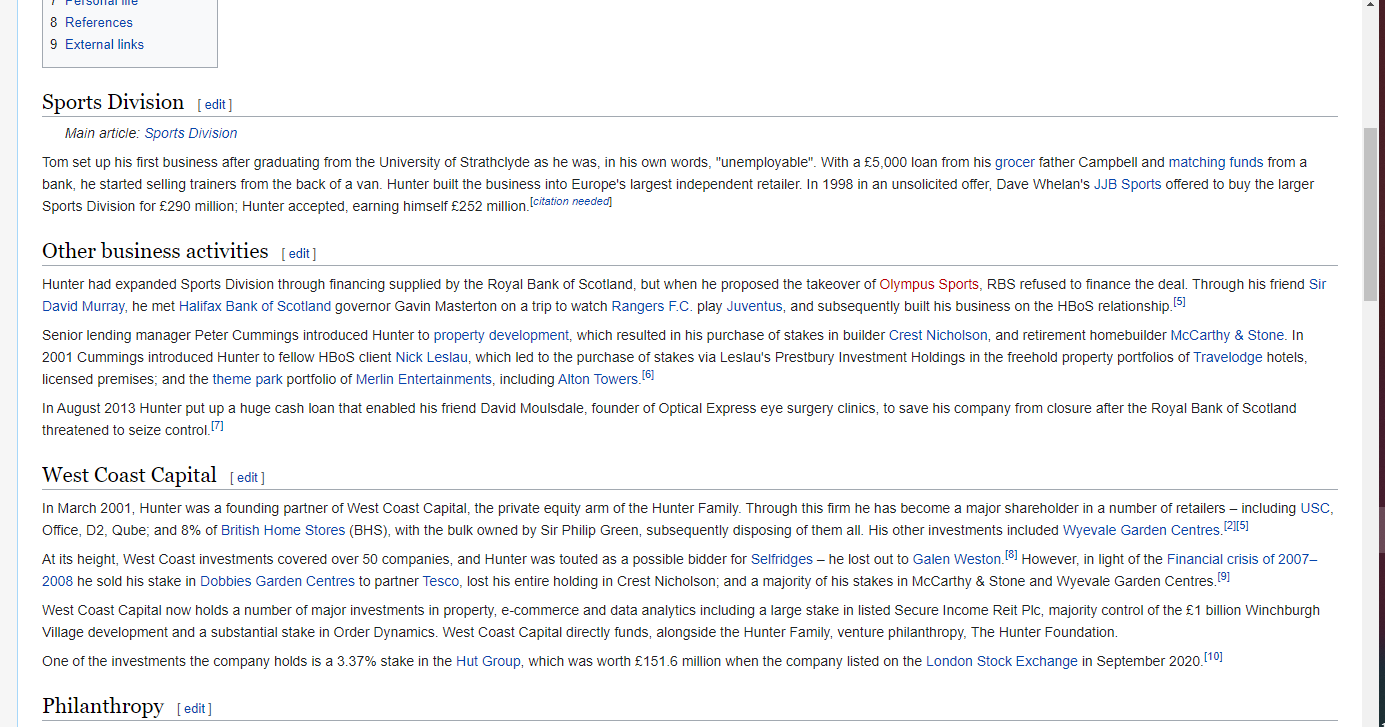Jump to footnote 10 reference
The image size is (1385, 727).
tap(1213, 656)
